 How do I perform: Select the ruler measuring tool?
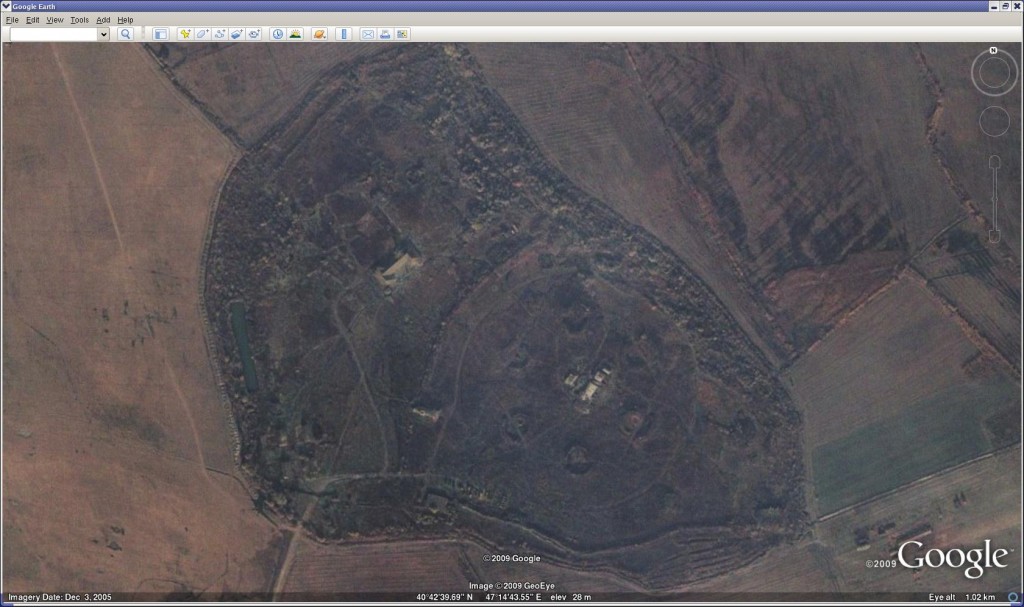(343, 34)
